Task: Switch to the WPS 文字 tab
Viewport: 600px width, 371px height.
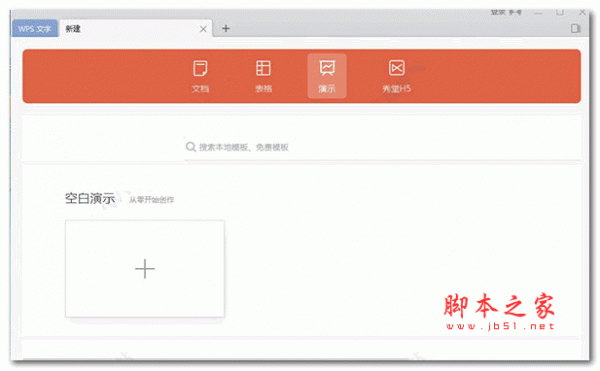Action: (x=35, y=29)
